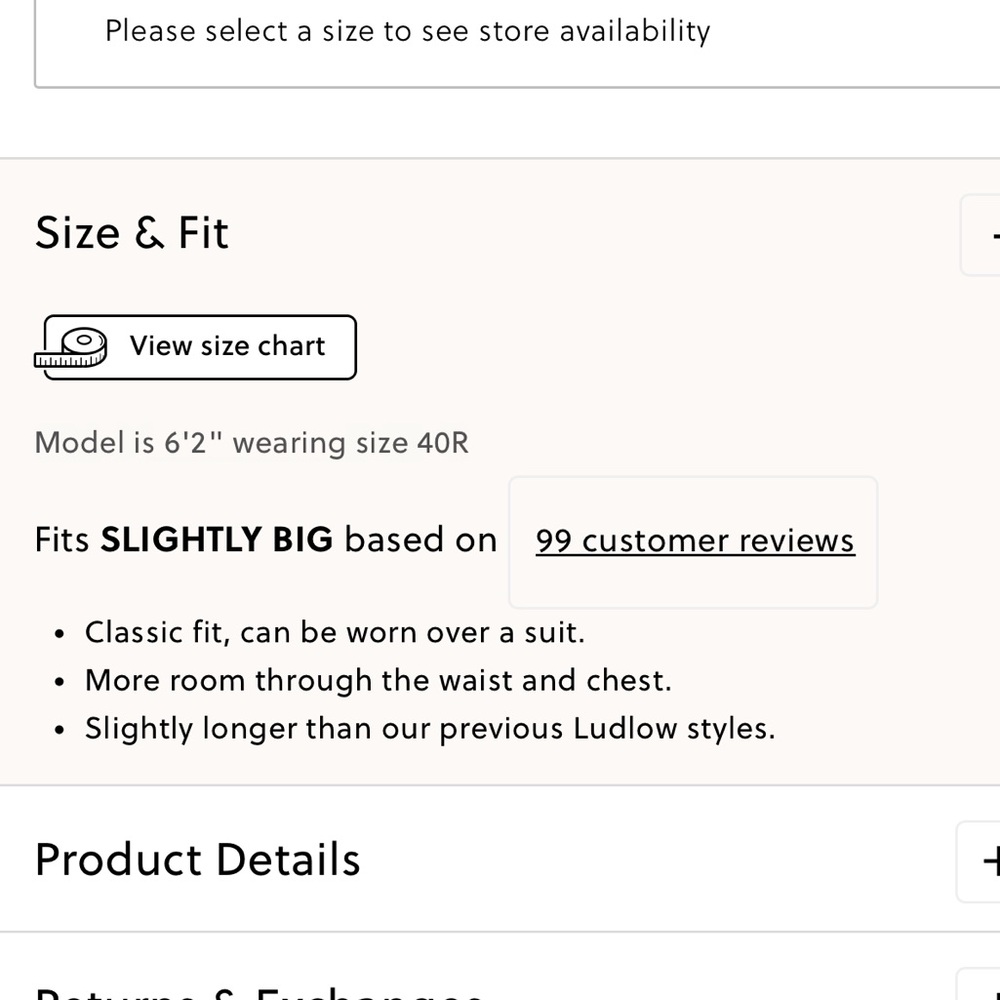Click the store availability message box
The width and height of the screenshot is (1000, 1000).
517,43
